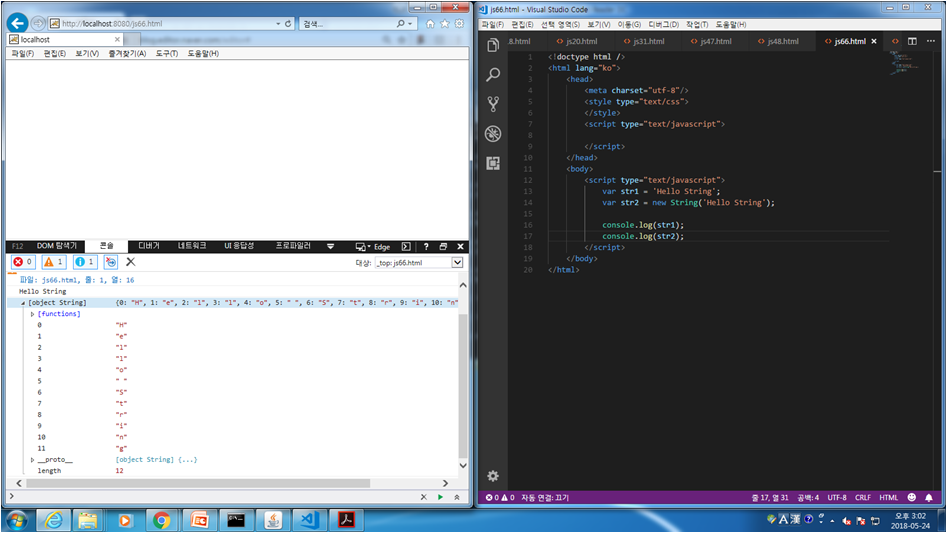Collapse the [object String] console entry

(23, 303)
